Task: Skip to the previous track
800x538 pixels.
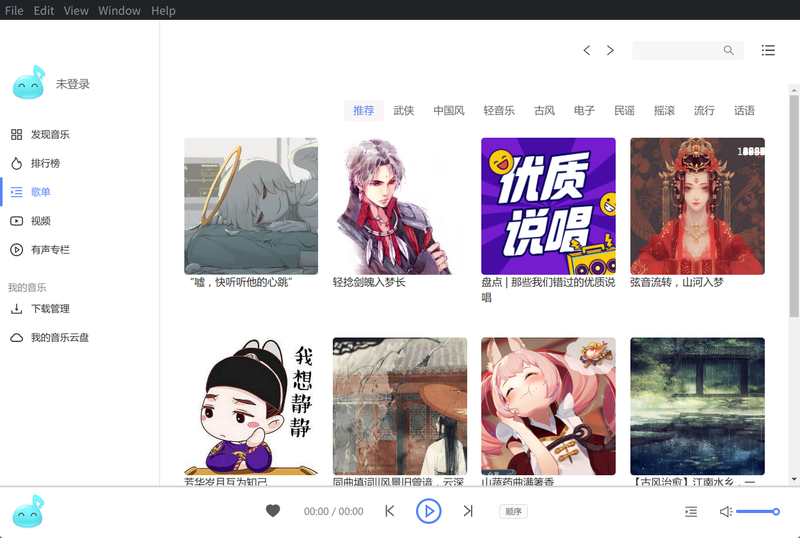Action: click(x=390, y=511)
